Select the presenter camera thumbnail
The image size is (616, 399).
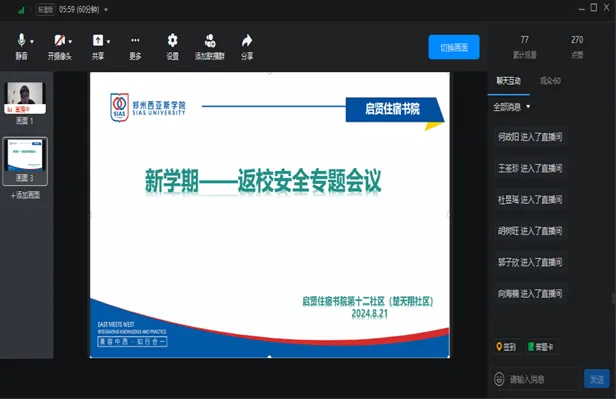[x=25, y=98]
